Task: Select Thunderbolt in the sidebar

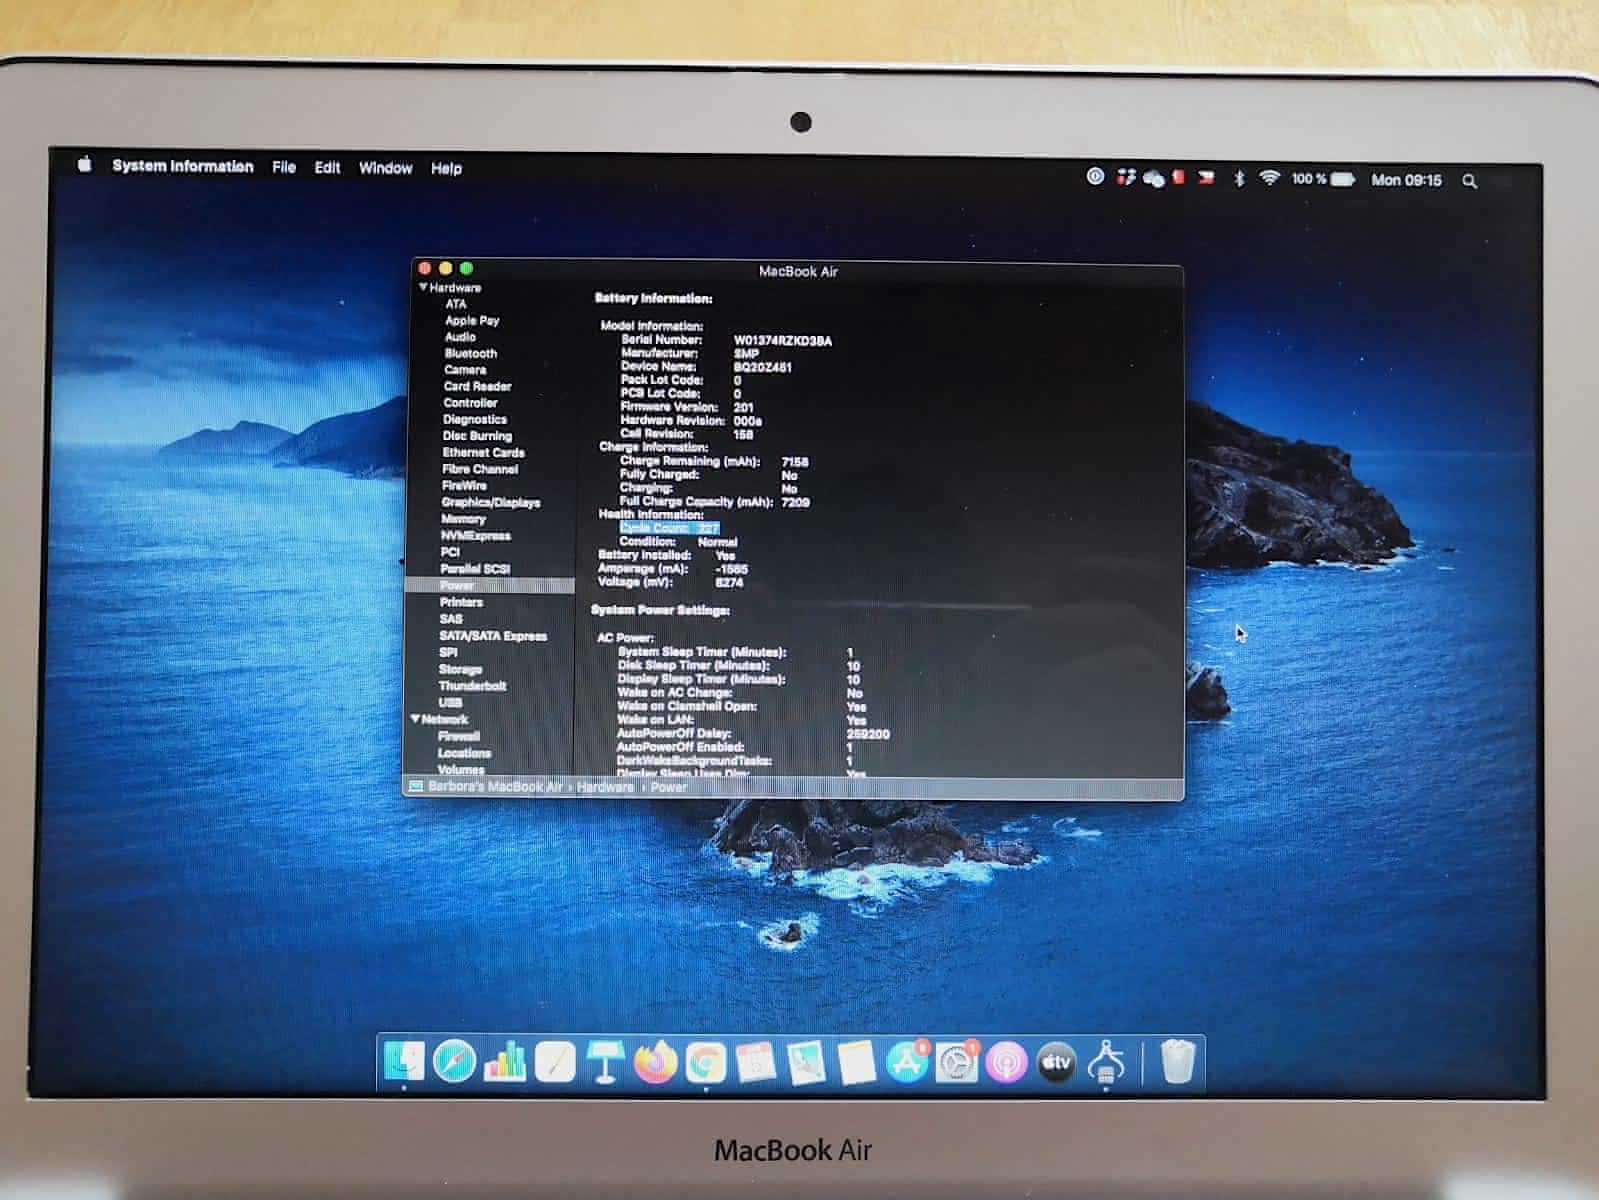Action: pos(472,686)
